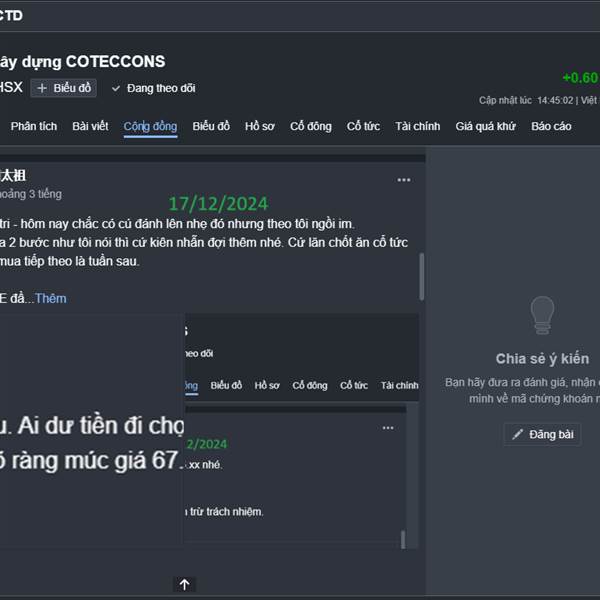Click the Cập nhật lúc 14:45:02 timestamp
Image resolution: width=600 pixels, height=600 pixels.
(526, 100)
